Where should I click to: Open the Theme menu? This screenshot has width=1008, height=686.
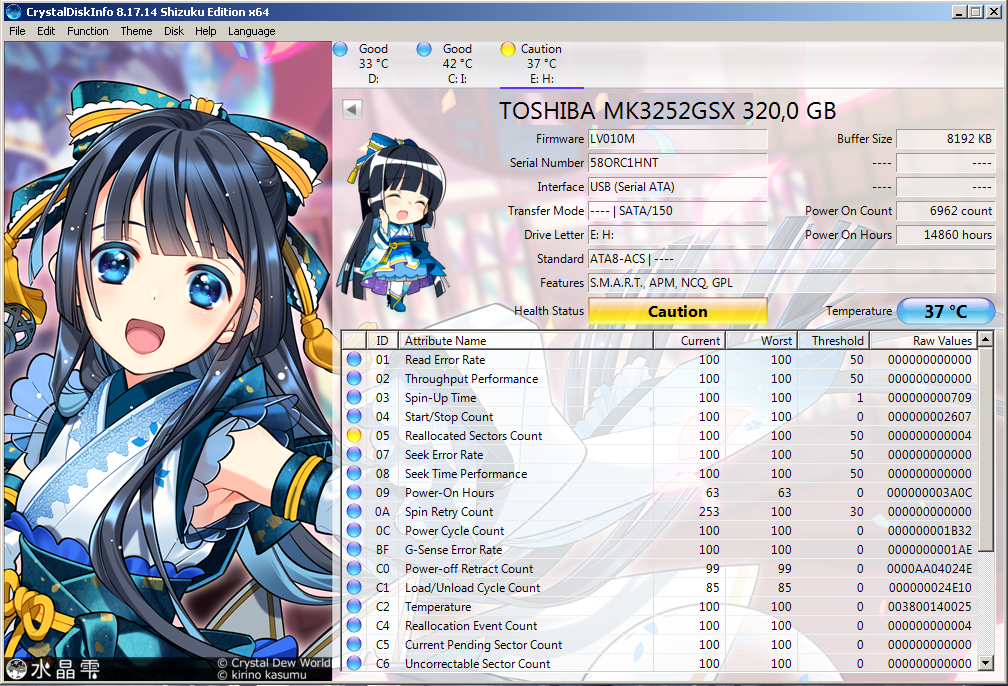(136, 31)
